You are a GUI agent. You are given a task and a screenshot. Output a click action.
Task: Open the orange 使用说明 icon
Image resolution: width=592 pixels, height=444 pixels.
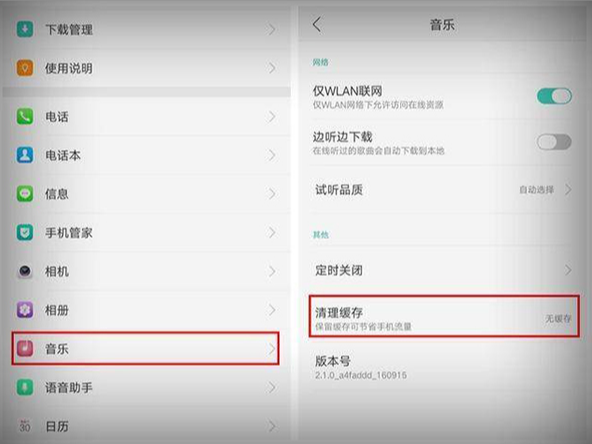(x=25, y=68)
